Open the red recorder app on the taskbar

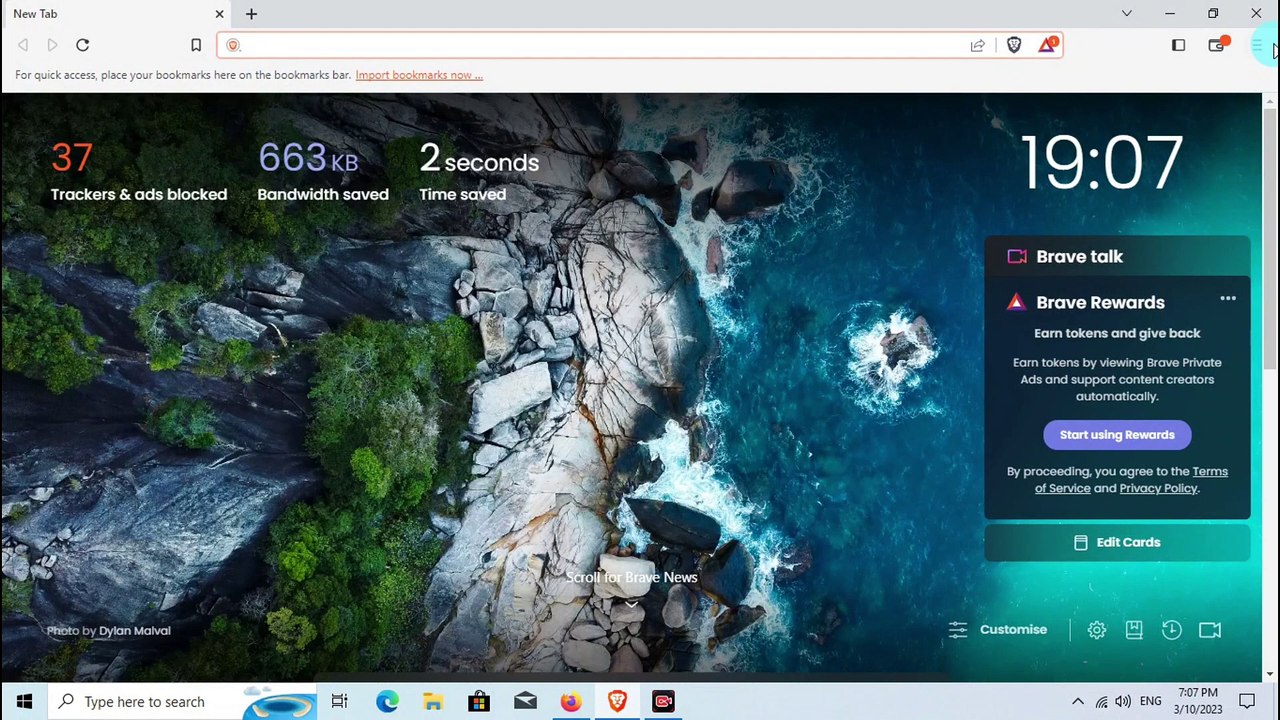(x=663, y=702)
